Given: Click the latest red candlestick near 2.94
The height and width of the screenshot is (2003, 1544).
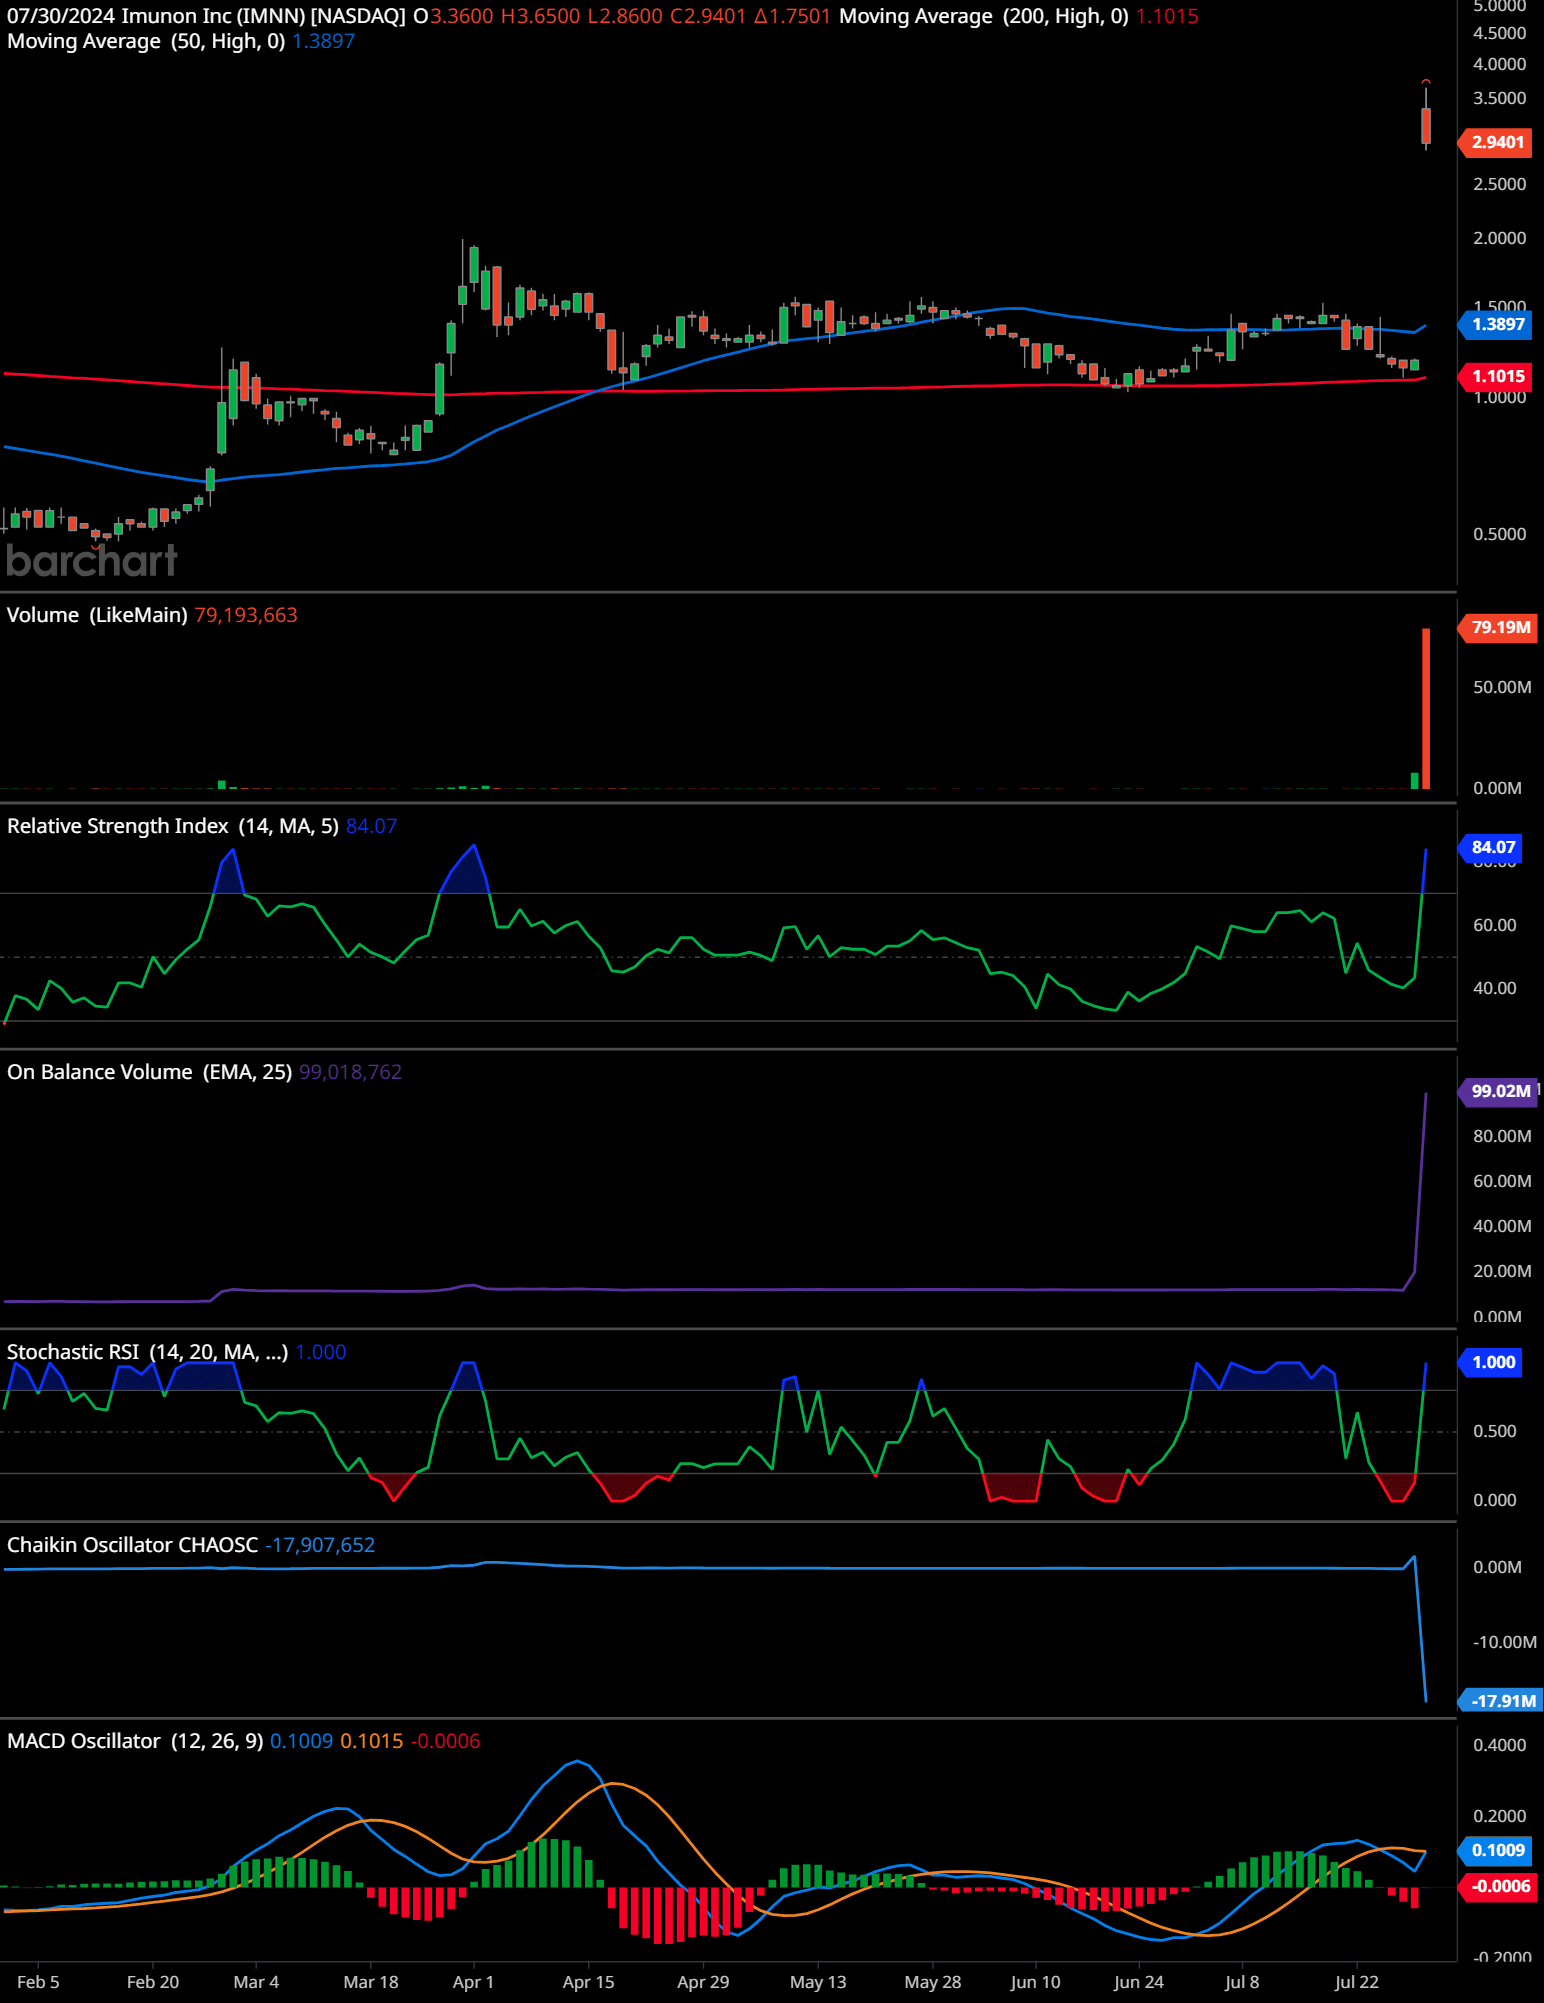Looking at the screenshot, I should tap(1426, 126).
